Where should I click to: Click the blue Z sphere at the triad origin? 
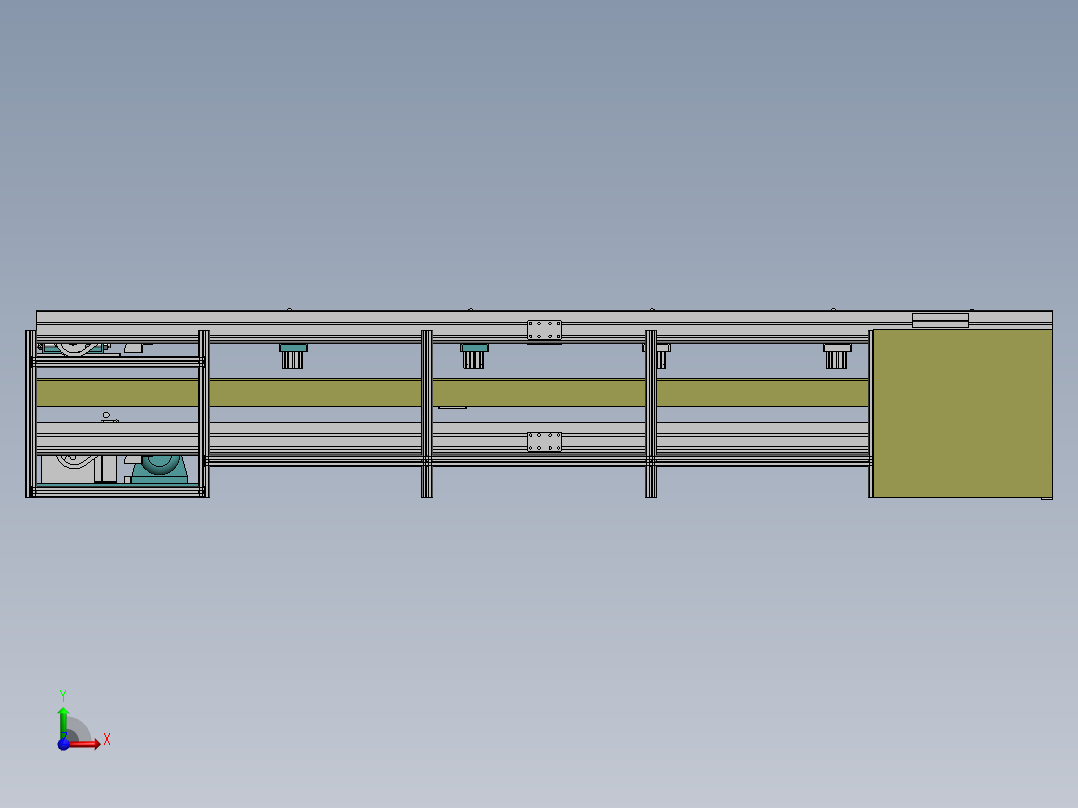[x=63, y=744]
